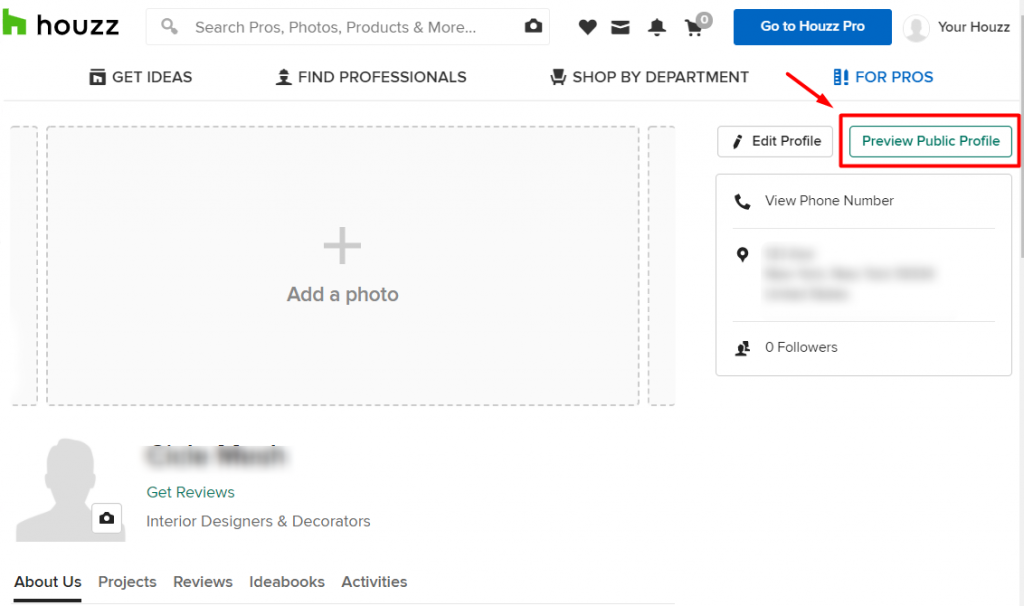This screenshot has width=1024, height=606.
Task: Open the Ideabooks tab
Action: tap(287, 582)
